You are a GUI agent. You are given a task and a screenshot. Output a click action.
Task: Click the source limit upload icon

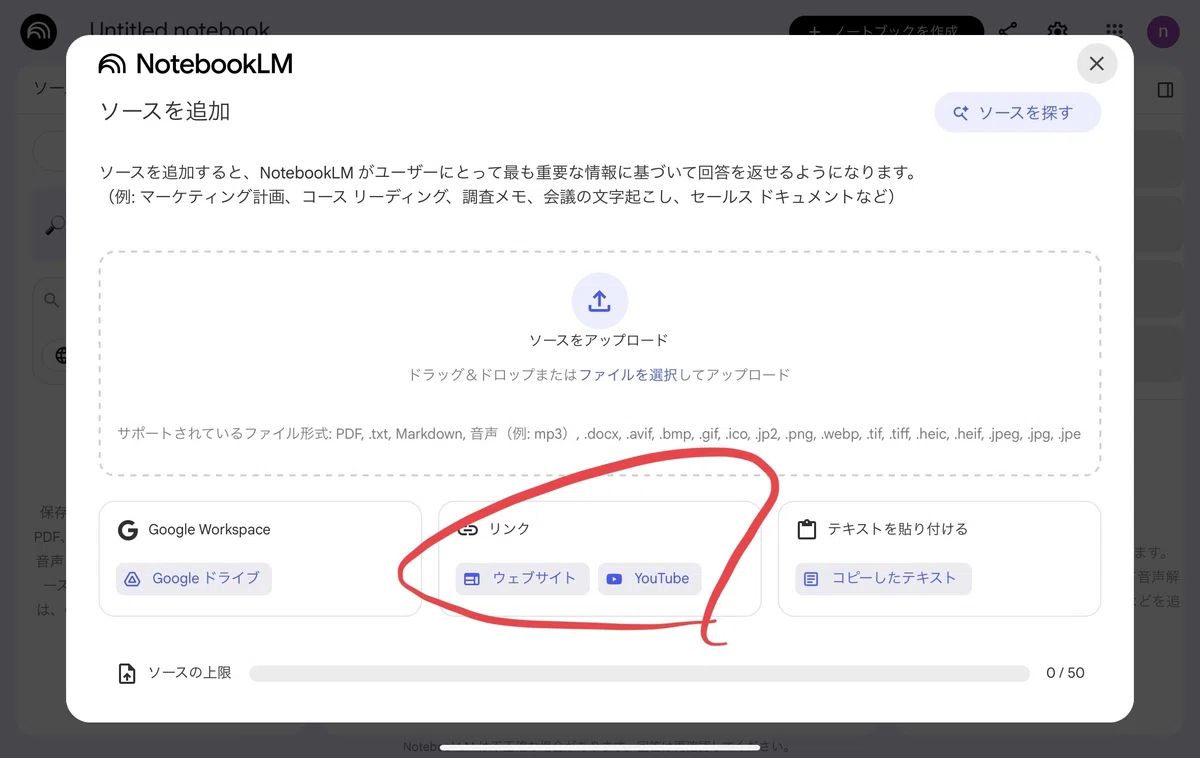(127, 673)
